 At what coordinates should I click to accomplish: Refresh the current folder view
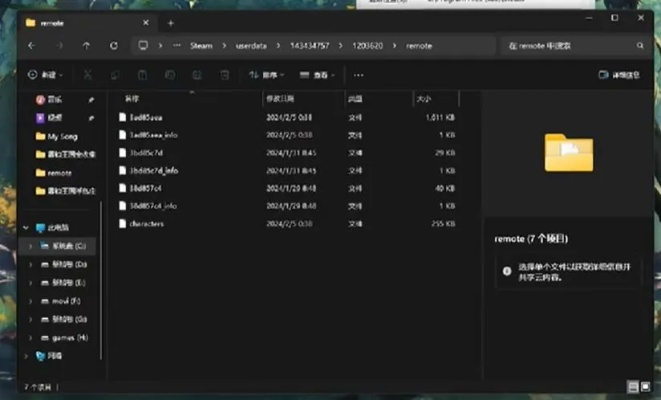point(114,46)
